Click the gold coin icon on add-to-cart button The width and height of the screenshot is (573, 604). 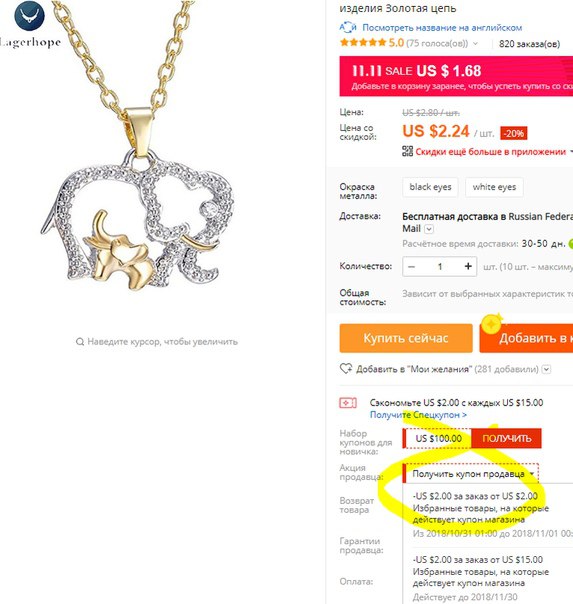tap(491, 325)
